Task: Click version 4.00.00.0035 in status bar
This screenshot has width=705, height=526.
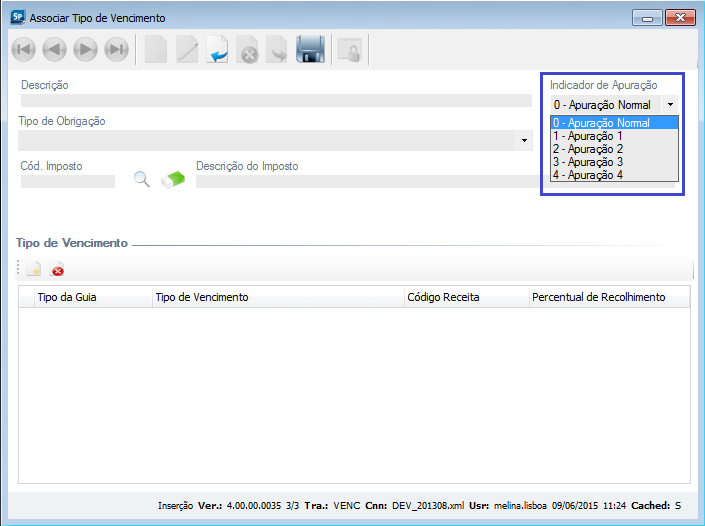Action: coord(254,506)
